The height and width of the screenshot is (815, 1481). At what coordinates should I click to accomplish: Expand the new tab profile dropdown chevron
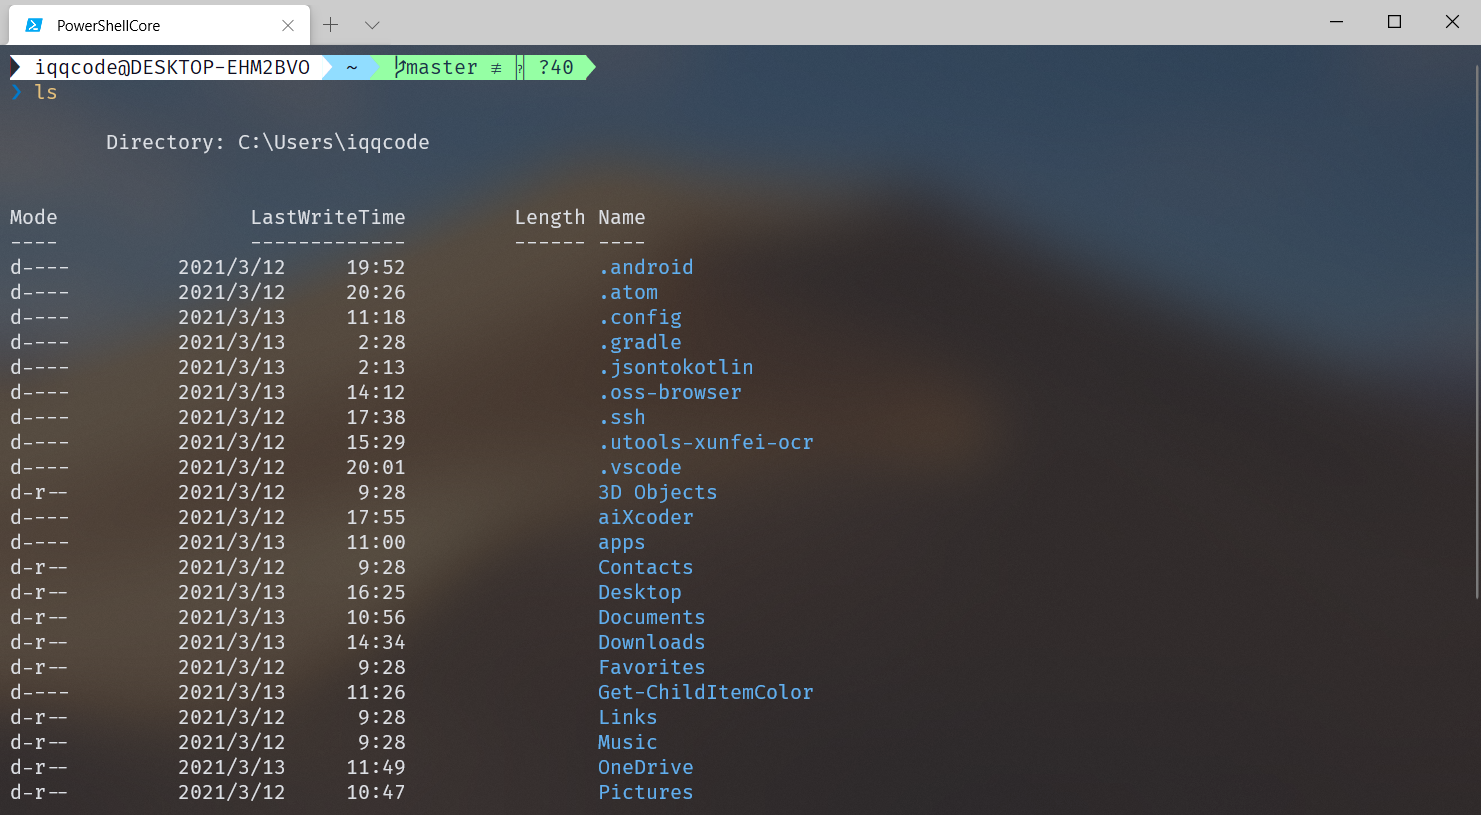(372, 25)
